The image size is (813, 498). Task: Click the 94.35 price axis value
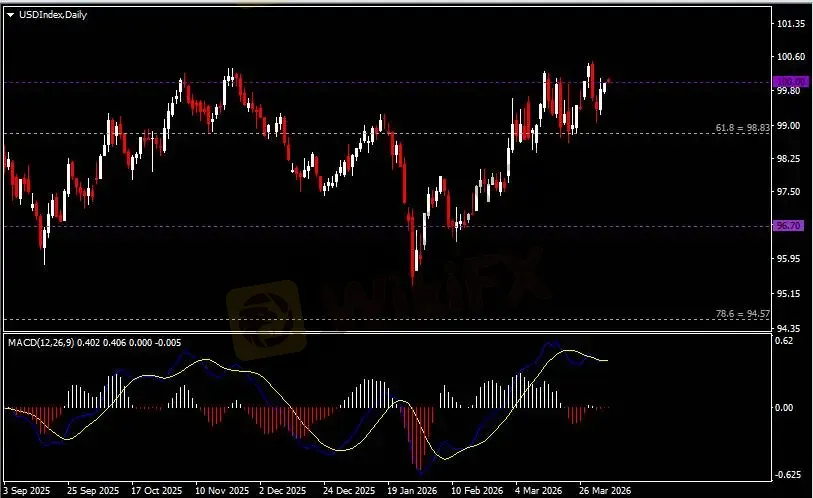(x=789, y=328)
